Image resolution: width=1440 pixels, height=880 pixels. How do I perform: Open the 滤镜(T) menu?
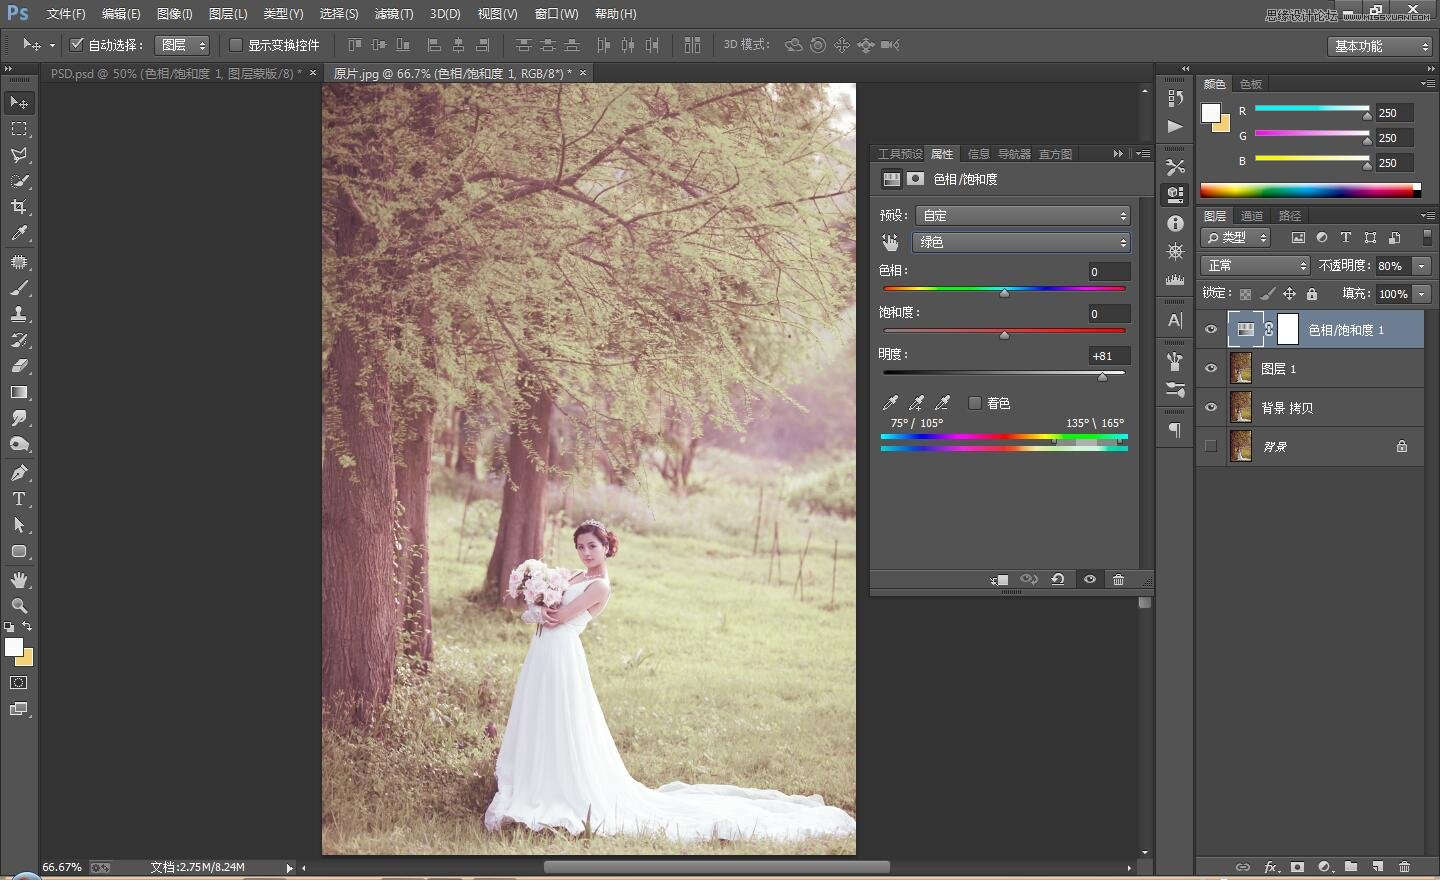(x=393, y=14)
